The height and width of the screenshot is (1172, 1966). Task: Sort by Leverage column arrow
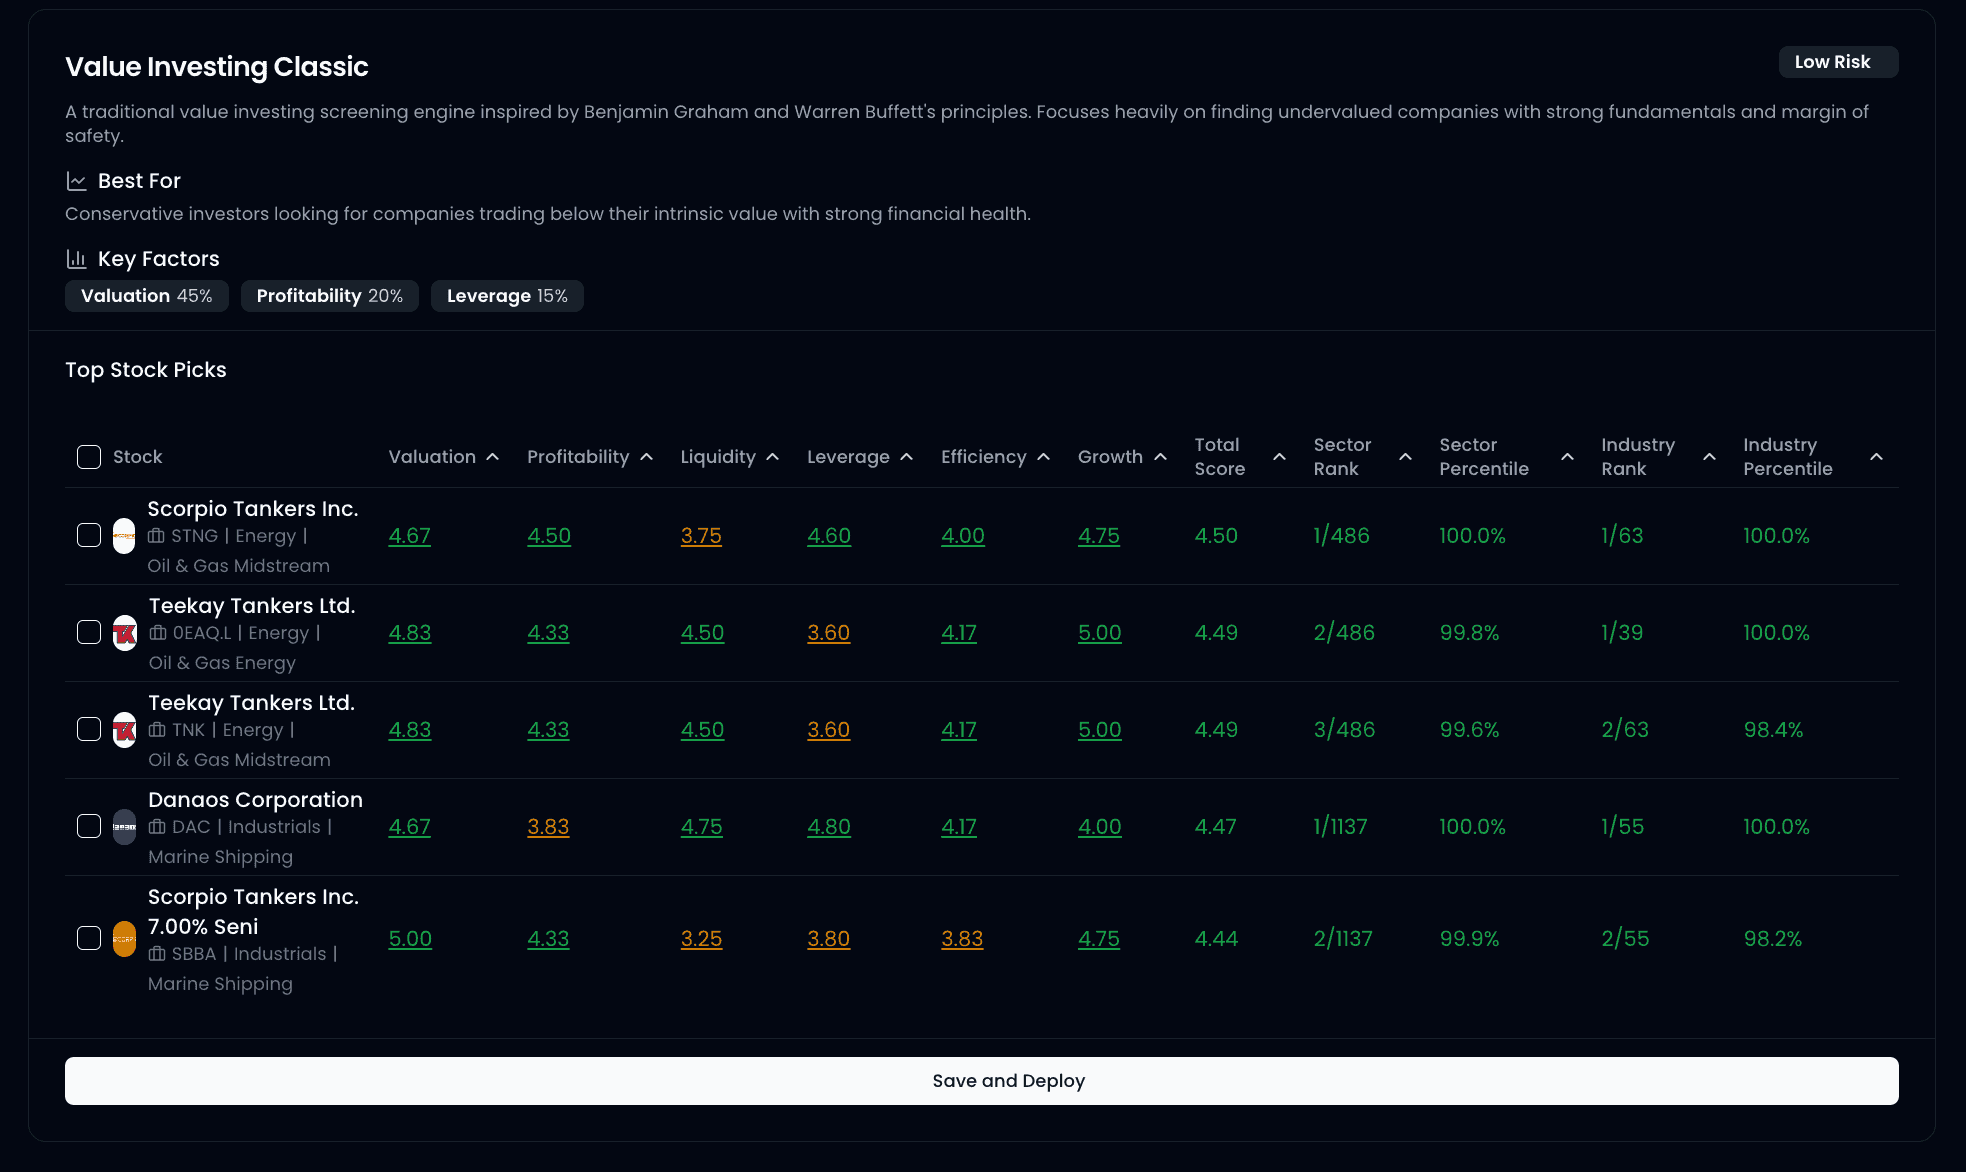tap(907, 457)
